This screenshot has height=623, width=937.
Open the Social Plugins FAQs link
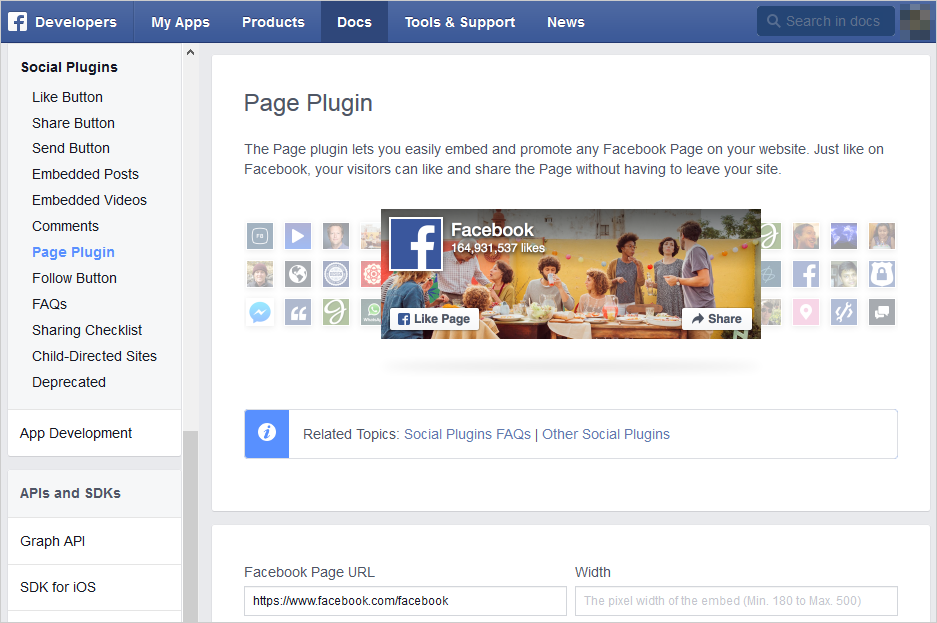click(467, 434)
